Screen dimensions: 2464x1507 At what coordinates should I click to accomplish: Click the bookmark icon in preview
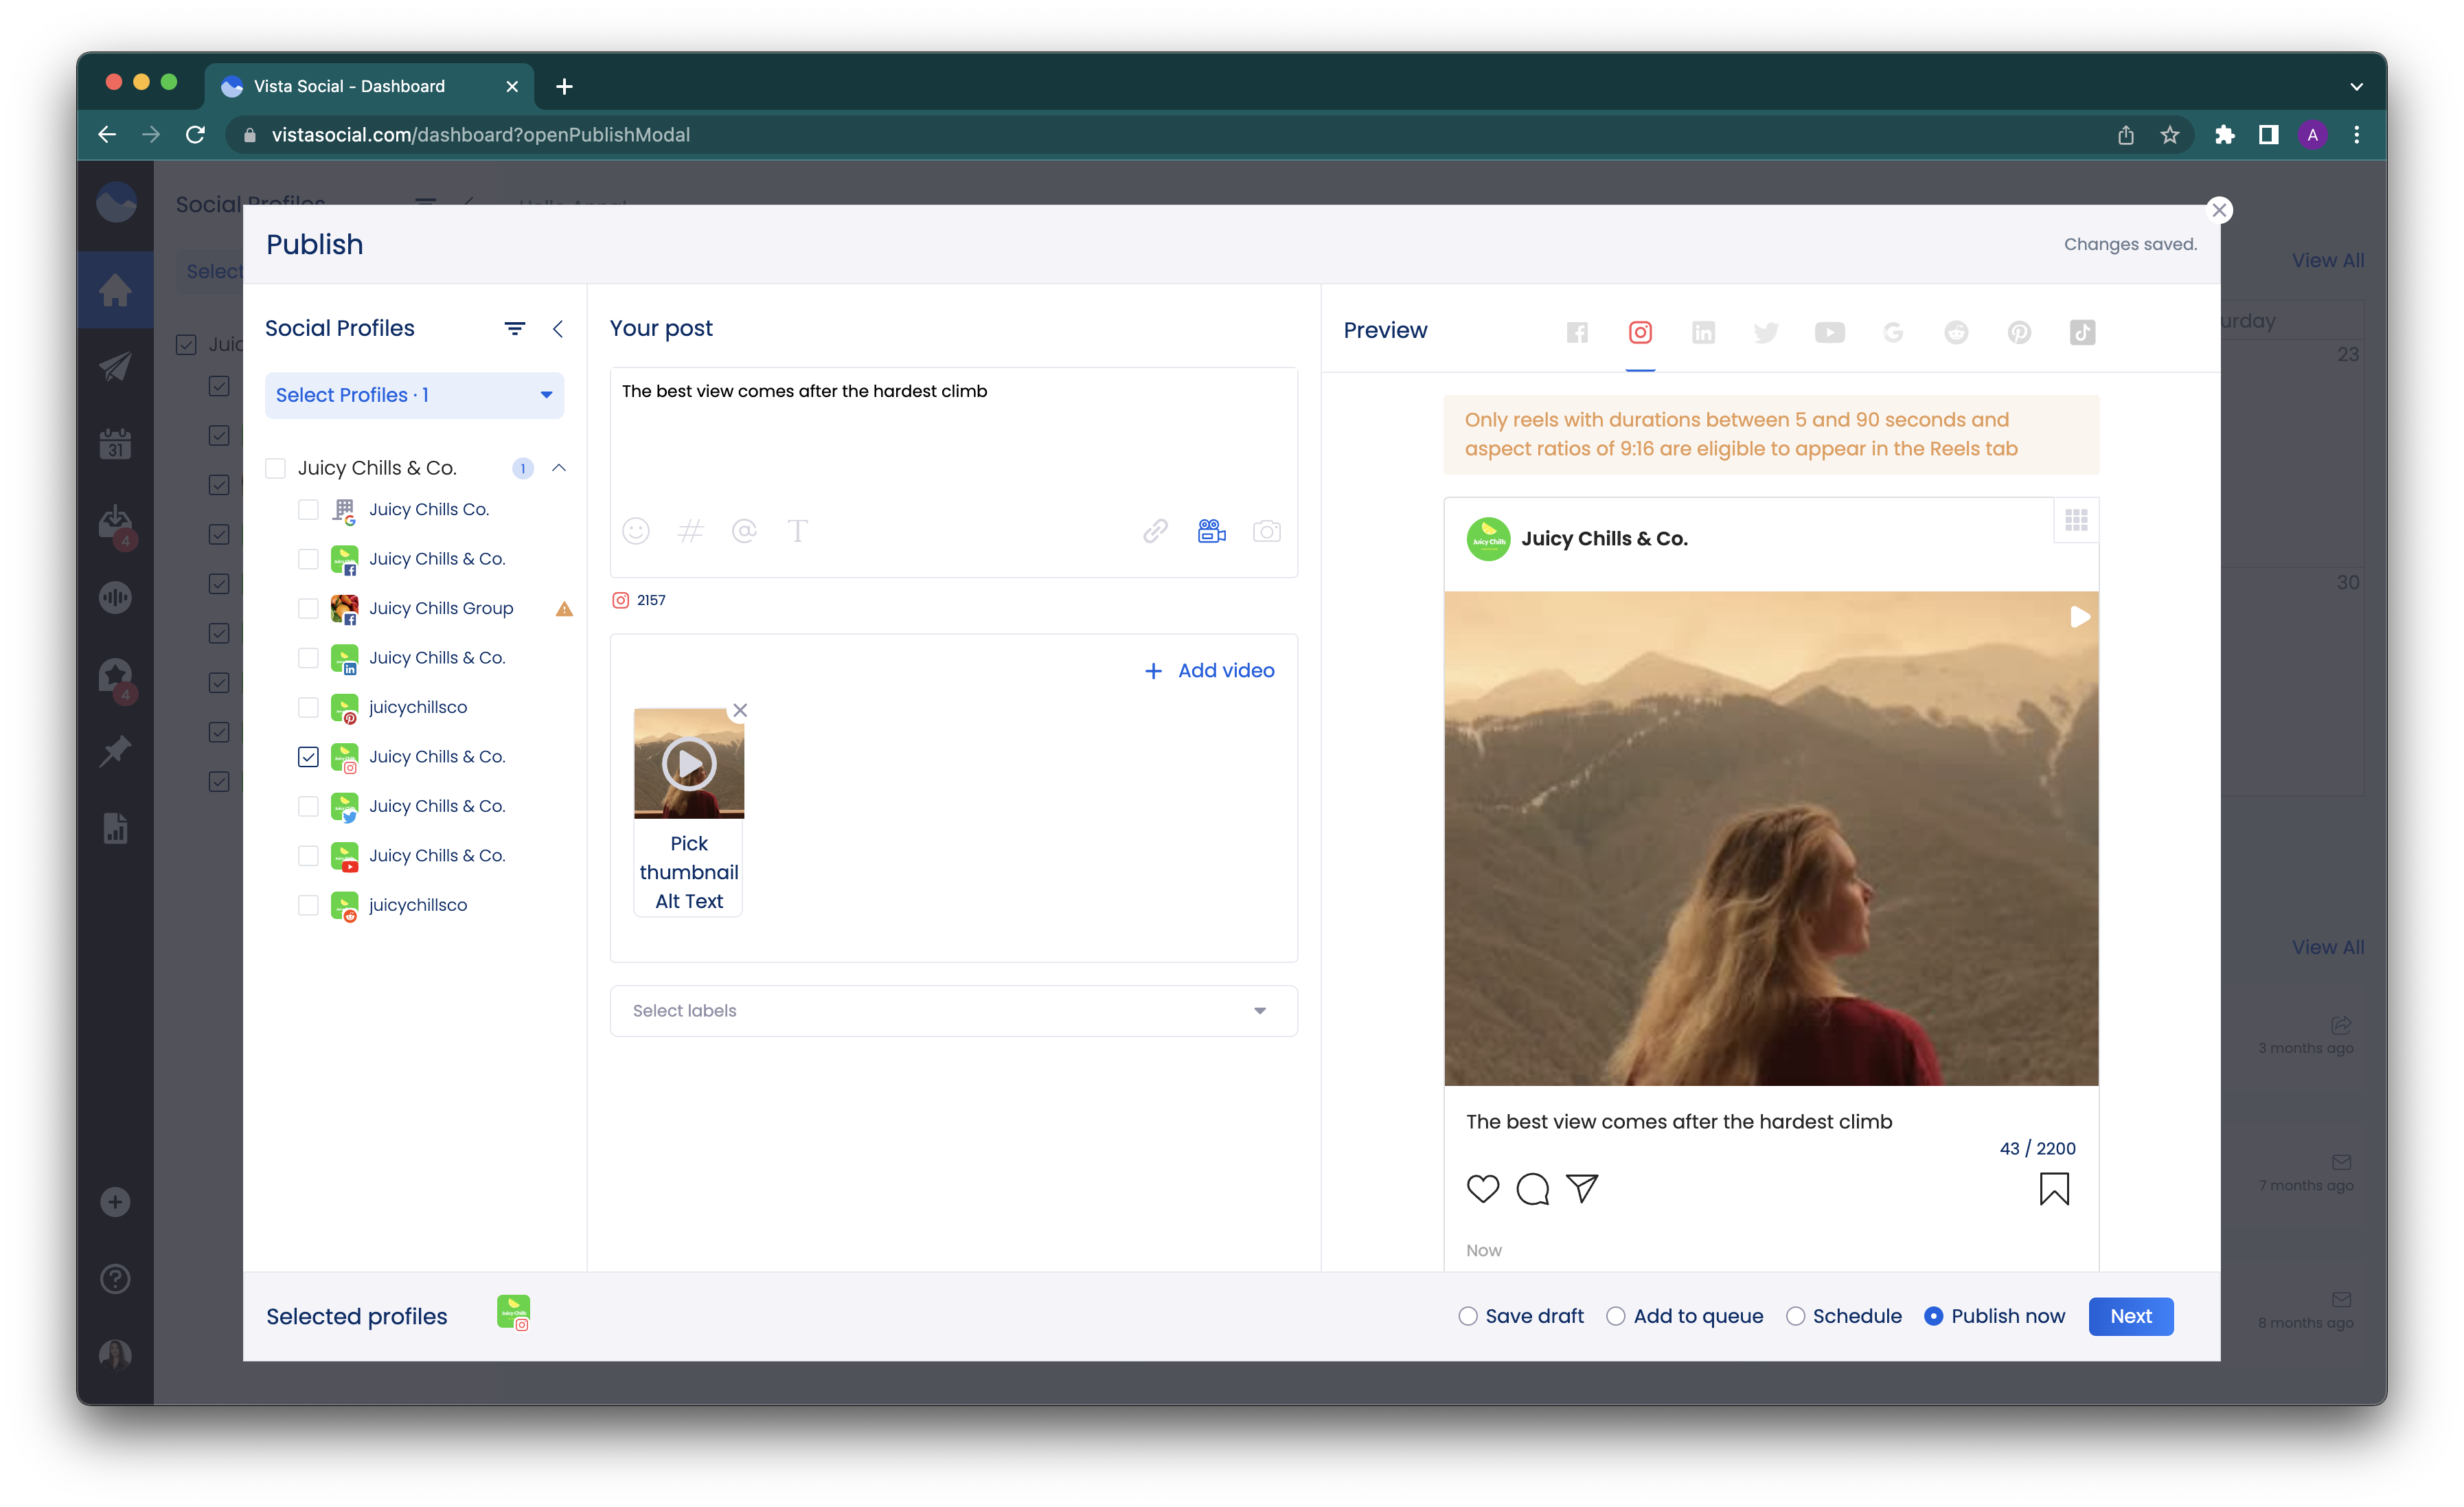[2054, 1188]
